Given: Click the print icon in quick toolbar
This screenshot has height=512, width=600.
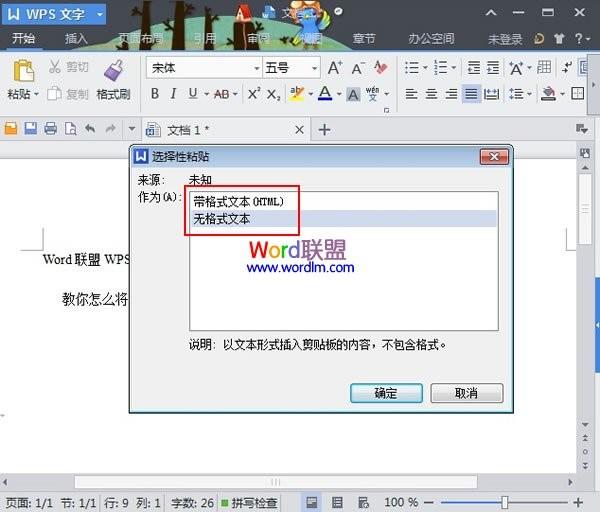Looking at the screenshot, I should point(50,129).
